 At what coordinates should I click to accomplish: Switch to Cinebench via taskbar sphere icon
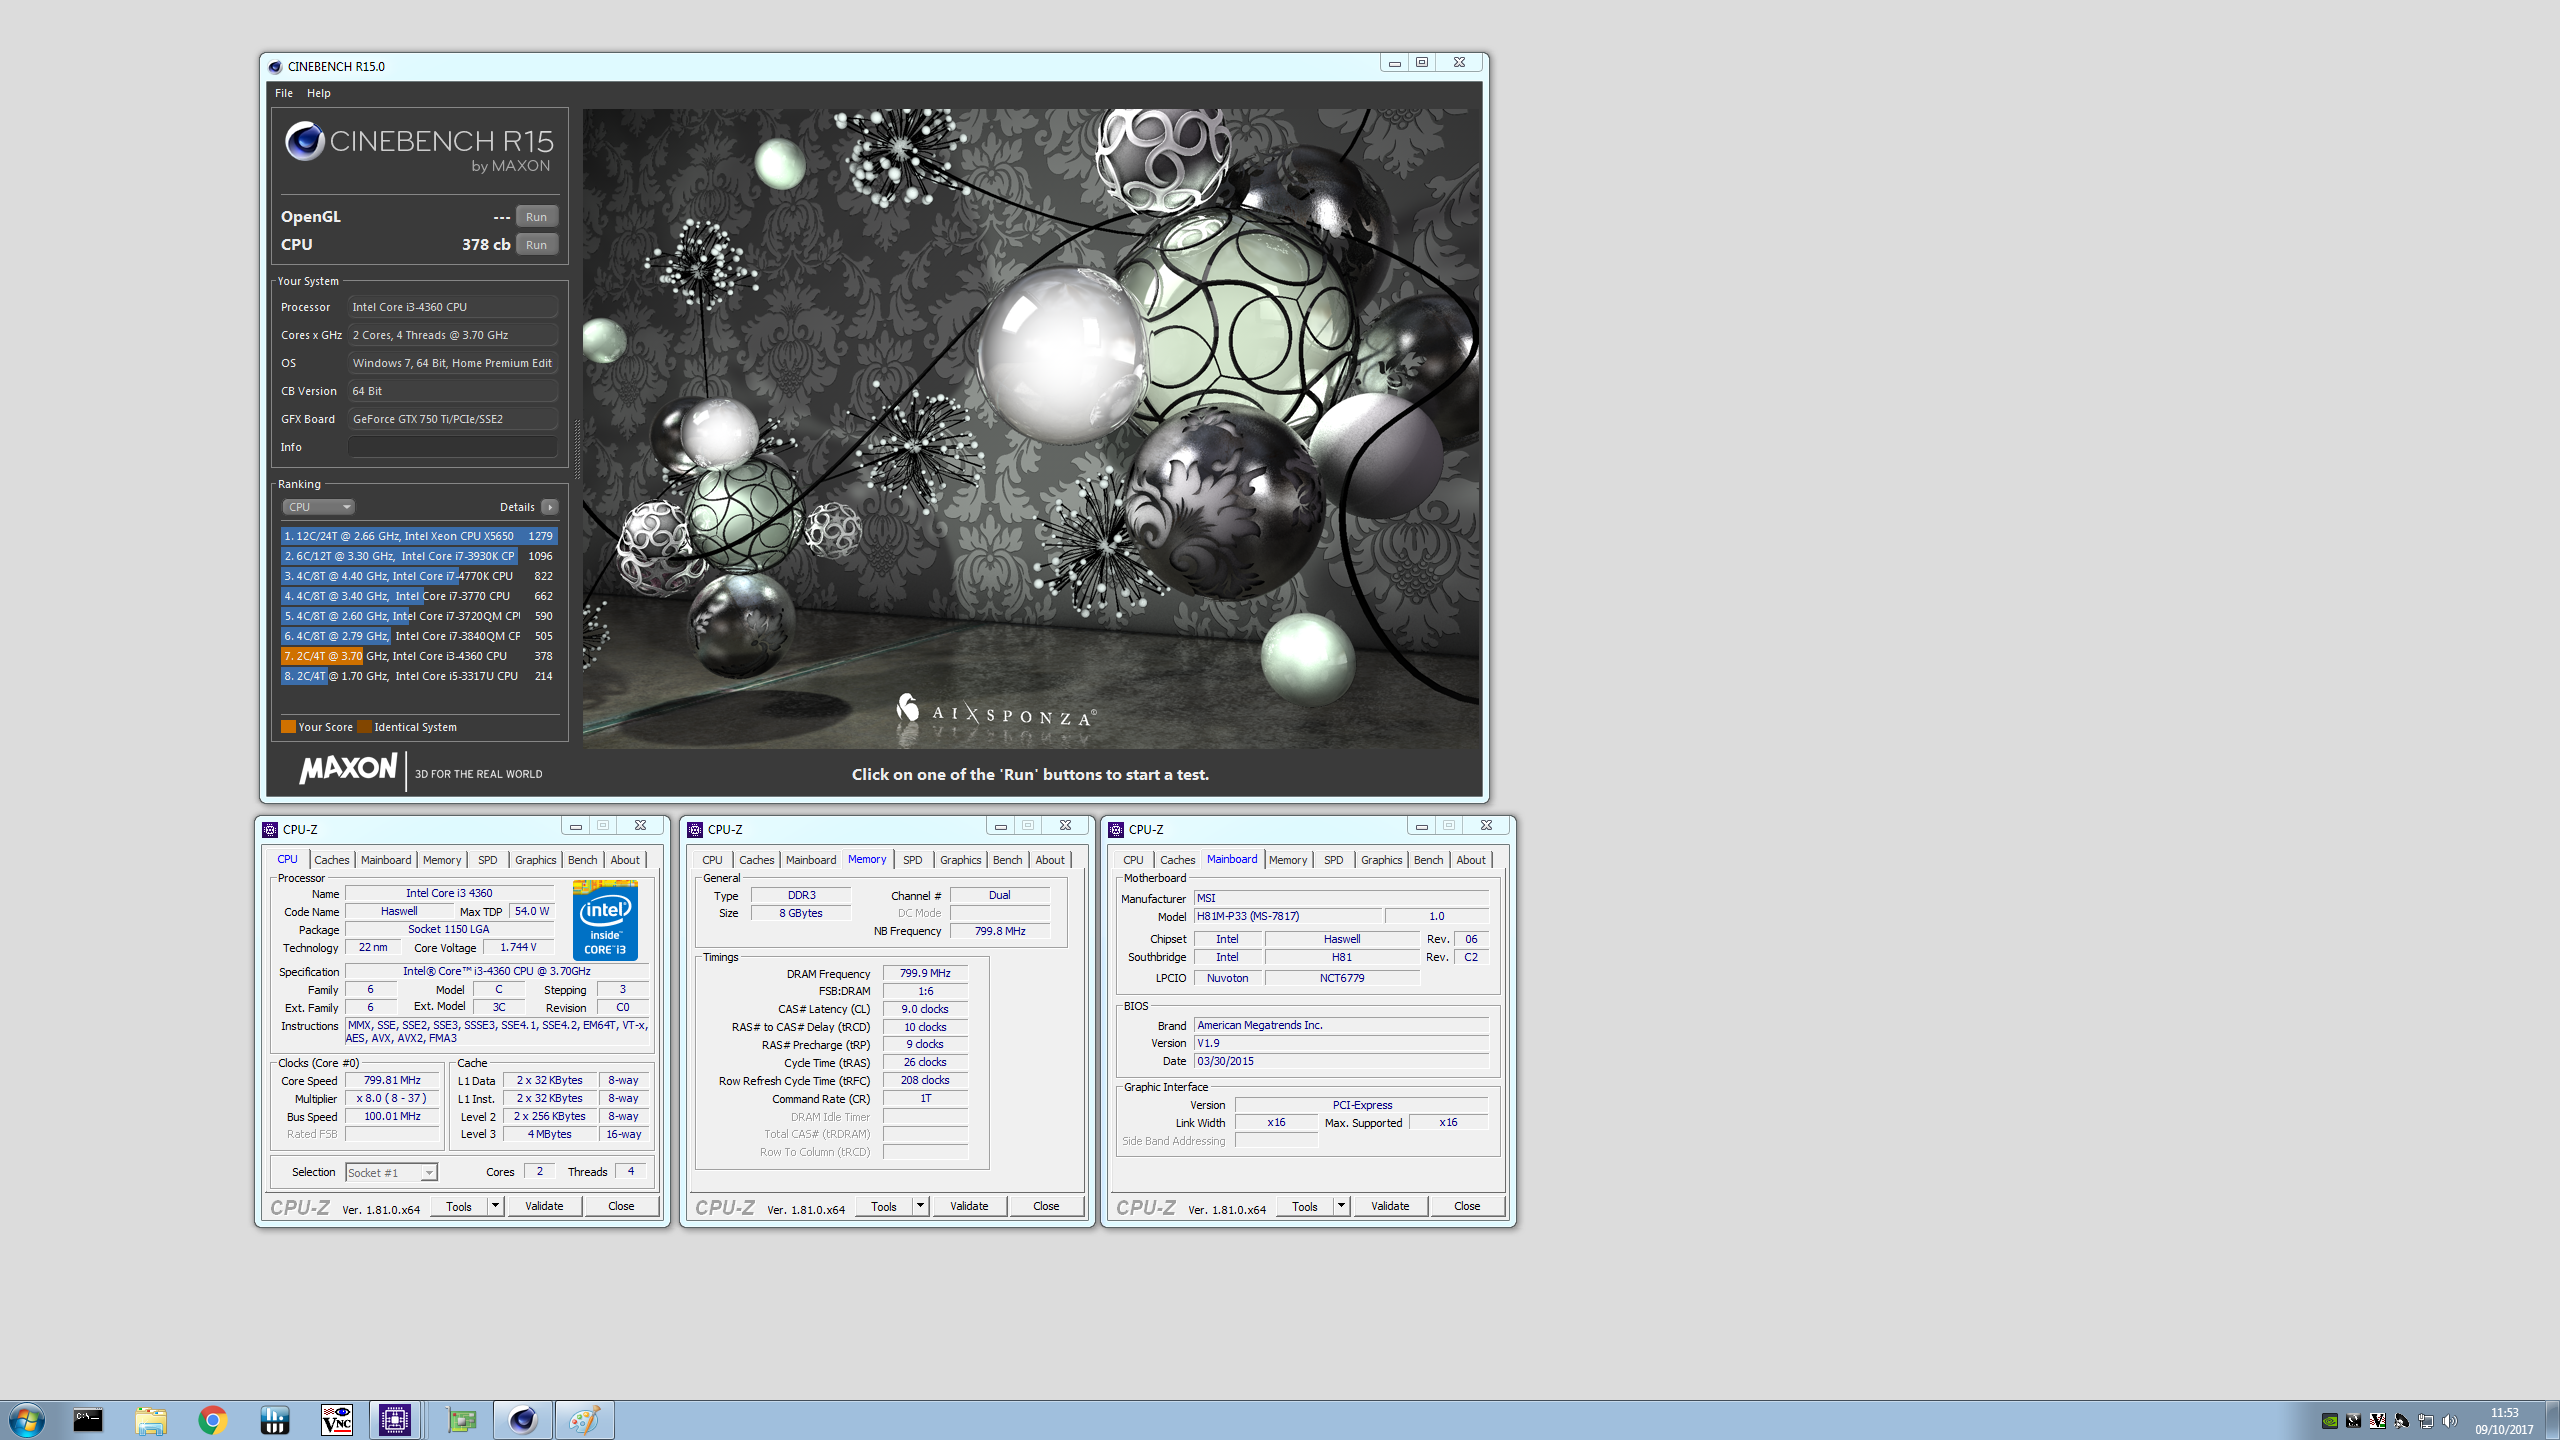point(523,1420)
